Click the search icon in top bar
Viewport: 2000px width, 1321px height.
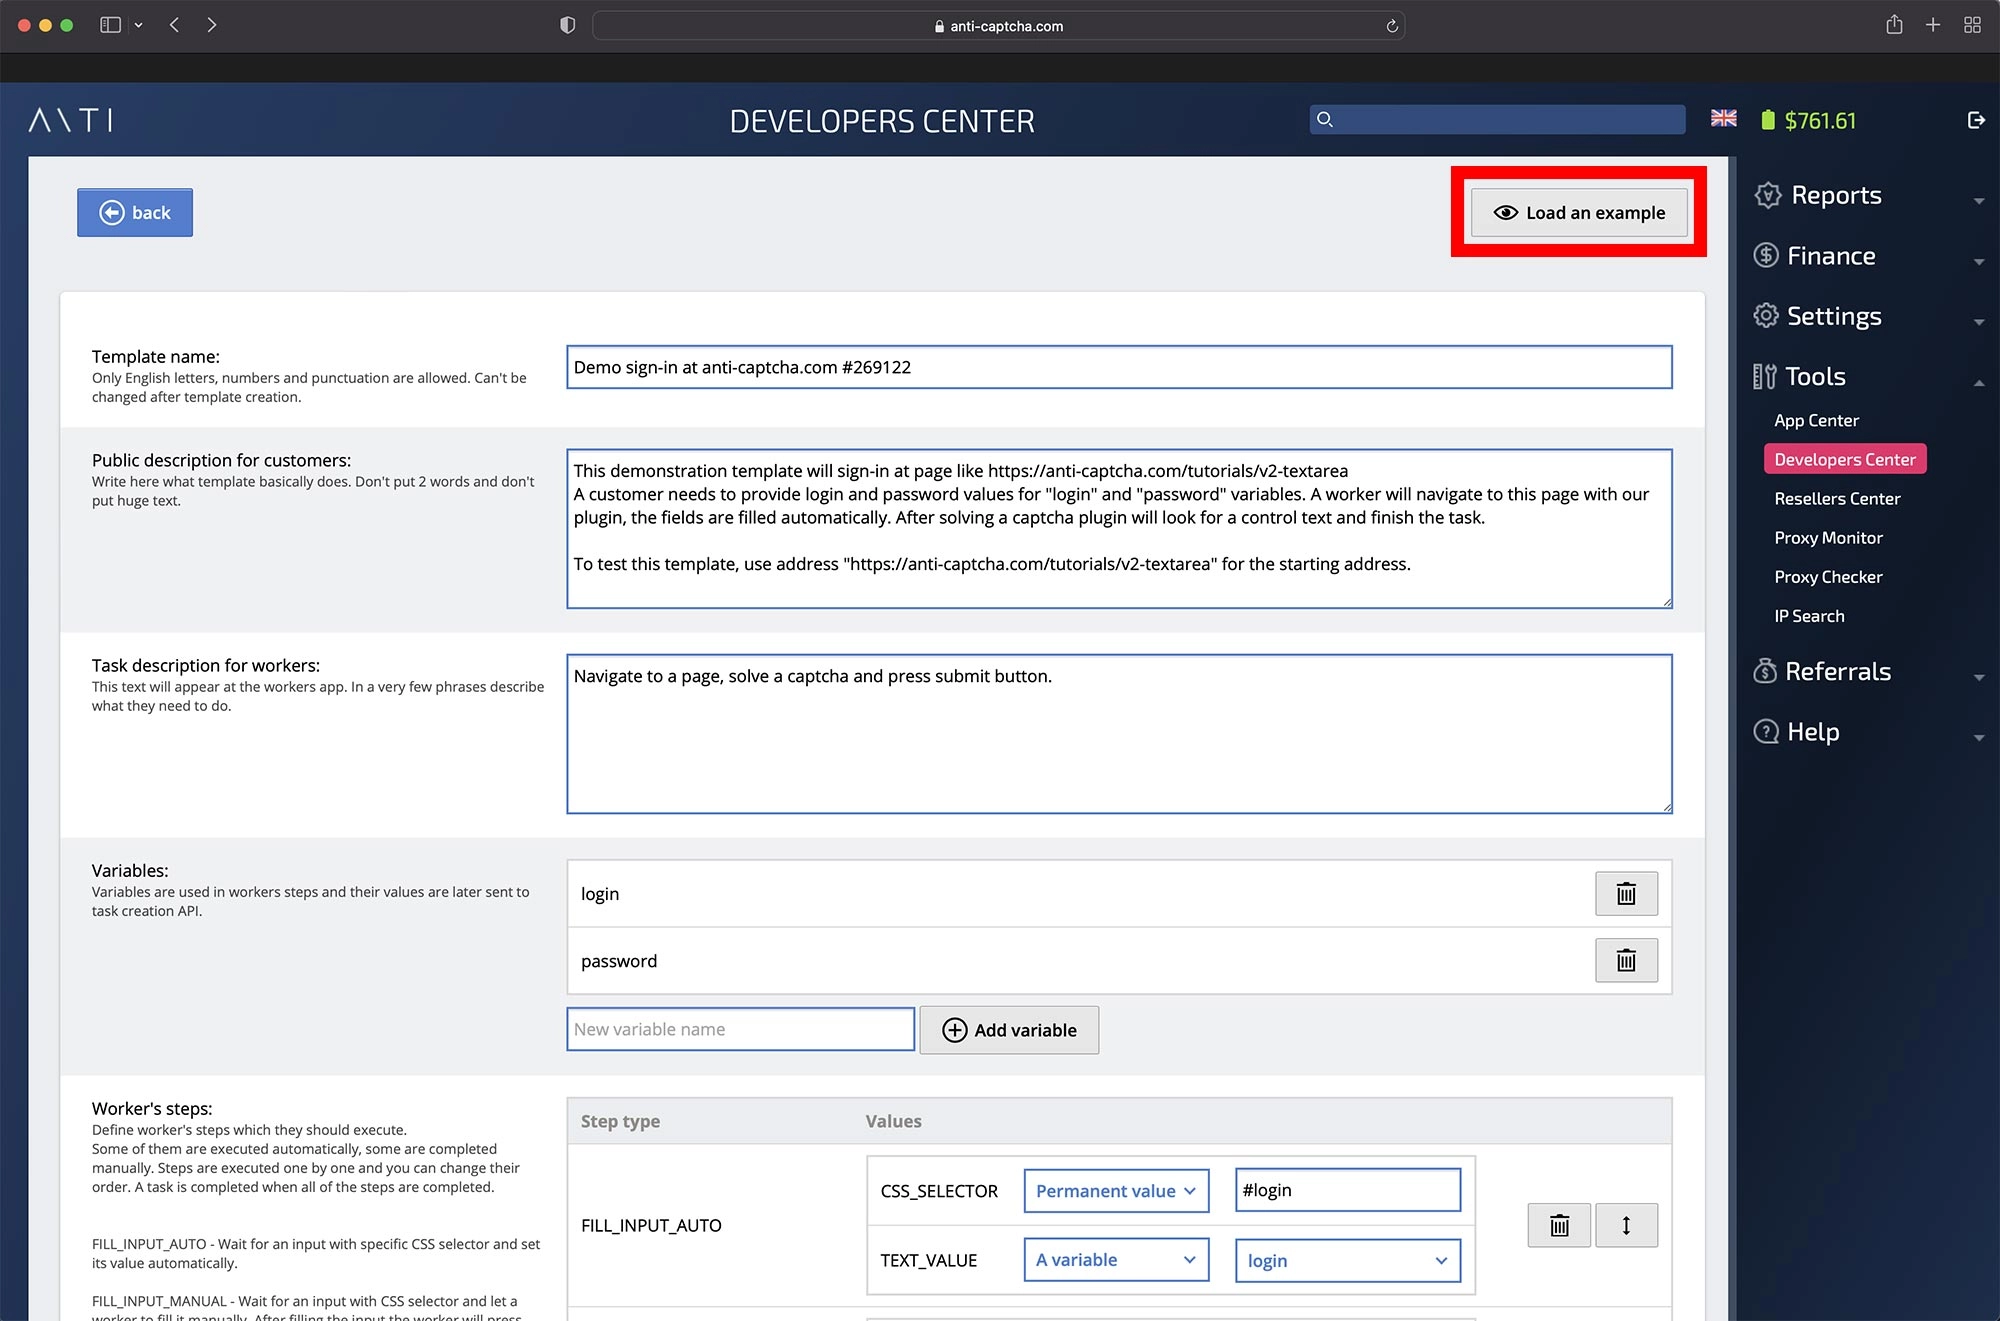[x=1326, y=119]
